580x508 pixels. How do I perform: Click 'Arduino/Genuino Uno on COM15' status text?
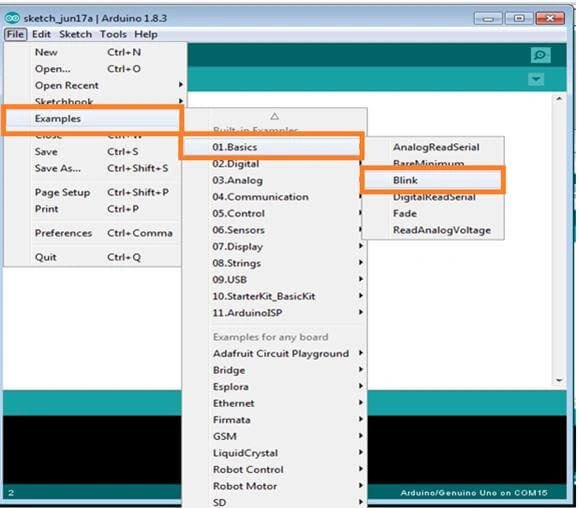473,493
